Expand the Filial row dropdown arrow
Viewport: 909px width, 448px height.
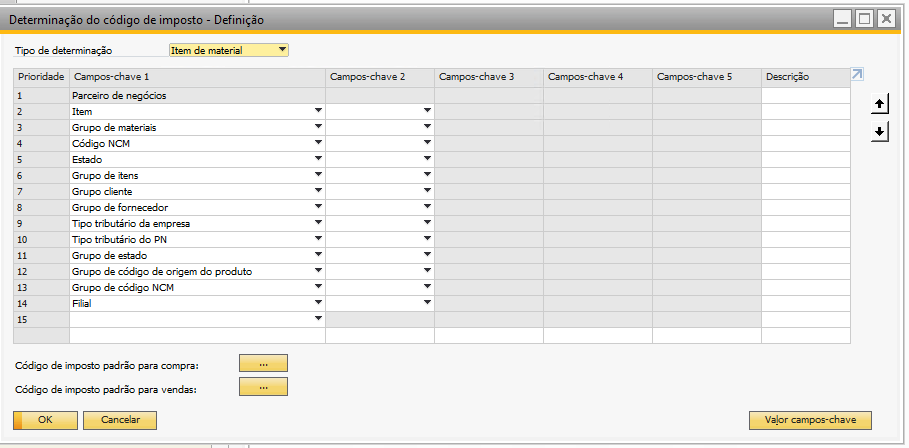(319, 303)
